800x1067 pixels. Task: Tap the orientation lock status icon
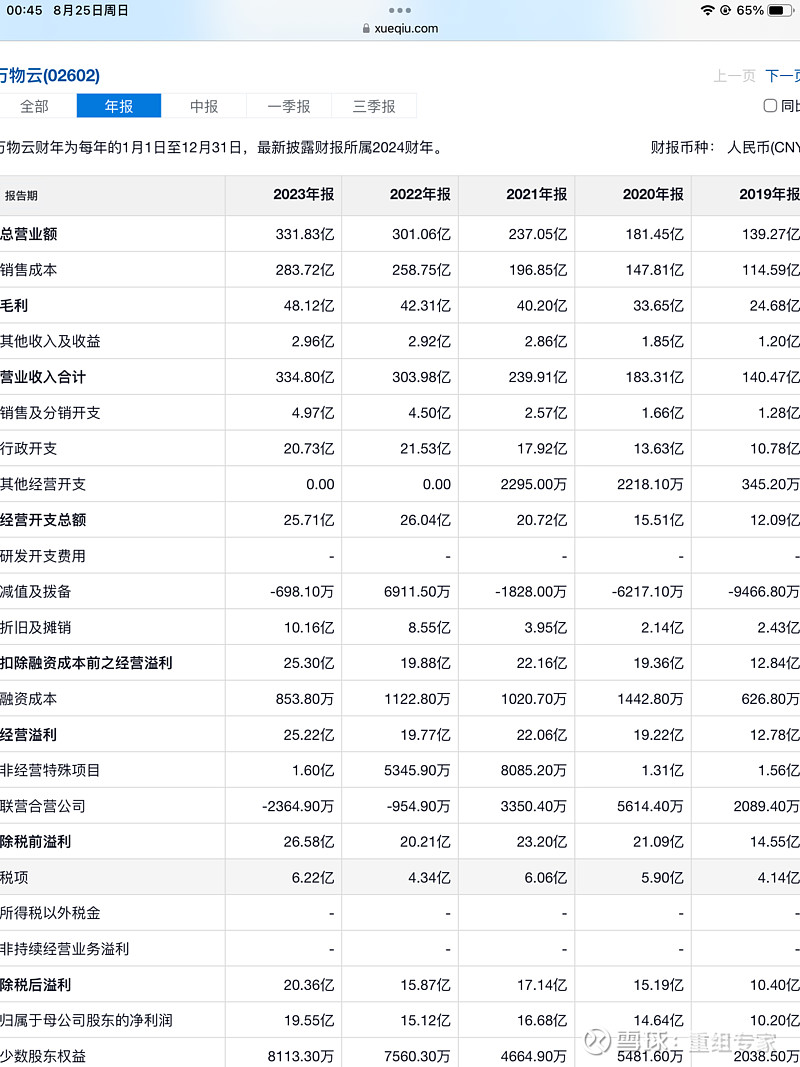[x=725, y=10]
